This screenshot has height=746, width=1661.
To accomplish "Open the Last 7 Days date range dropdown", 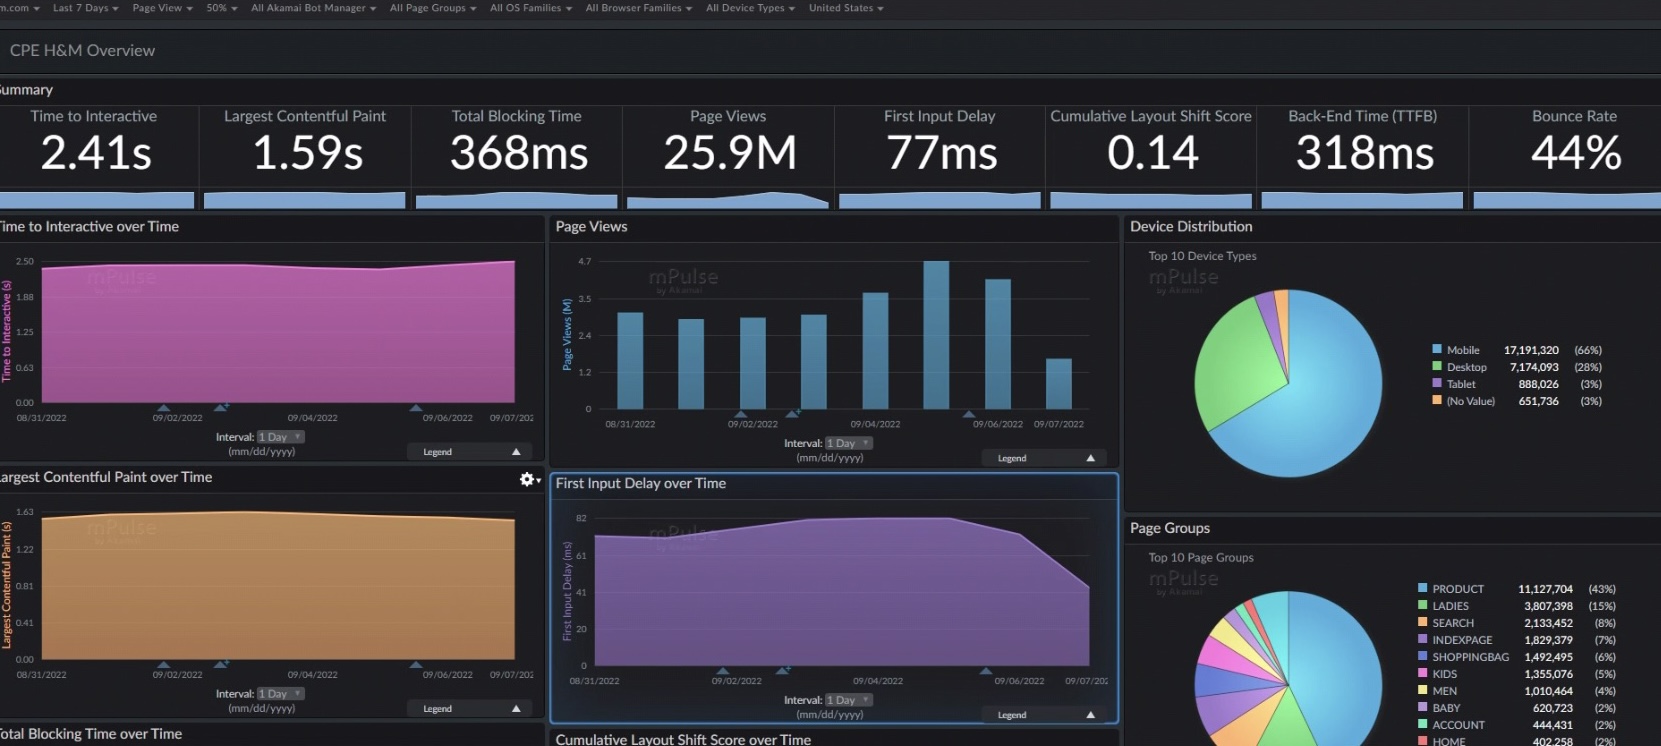I will pyautogui.click(x=85, y=8).
